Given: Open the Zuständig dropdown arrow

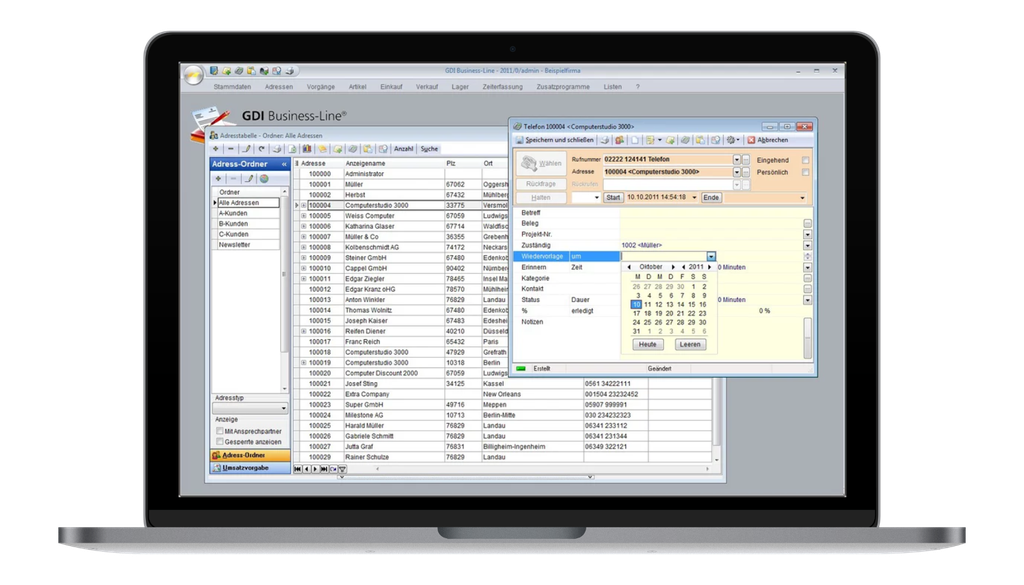Looking at the screenshot, I should pyautogui.click(x=808, y=245).
